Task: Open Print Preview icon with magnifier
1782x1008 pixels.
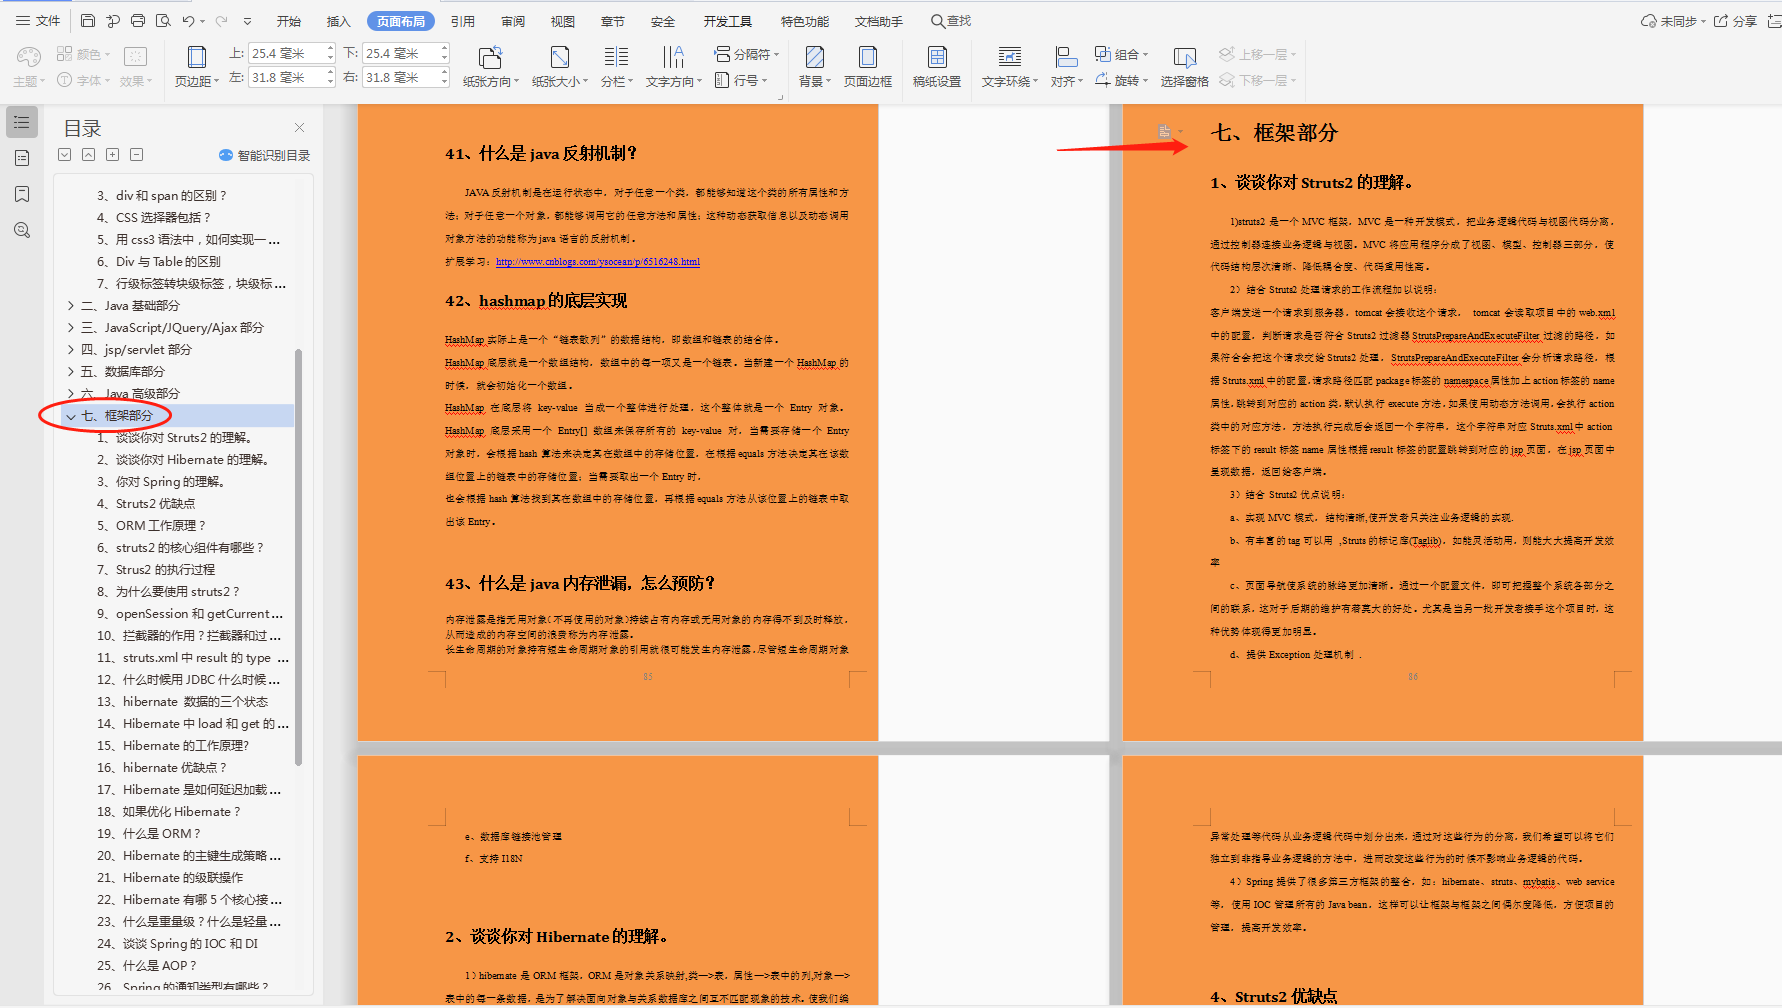Action: tap(163, 21)
